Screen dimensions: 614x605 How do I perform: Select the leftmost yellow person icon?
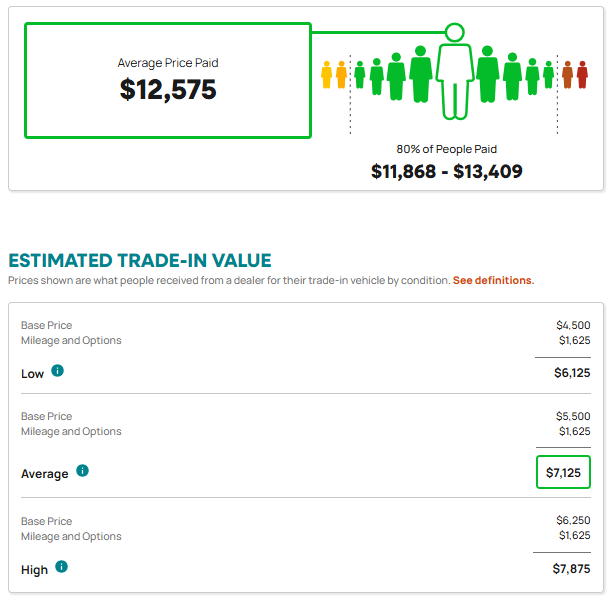click(327, 74)
